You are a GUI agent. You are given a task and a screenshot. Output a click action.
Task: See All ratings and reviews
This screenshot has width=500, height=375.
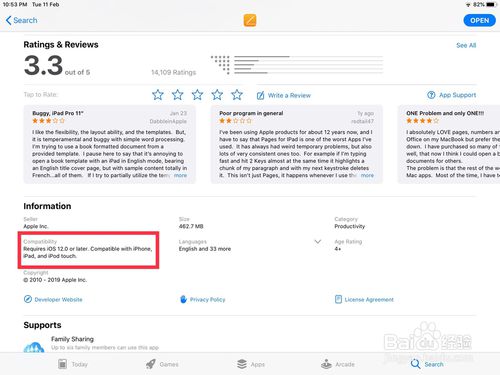click(466, 45)
